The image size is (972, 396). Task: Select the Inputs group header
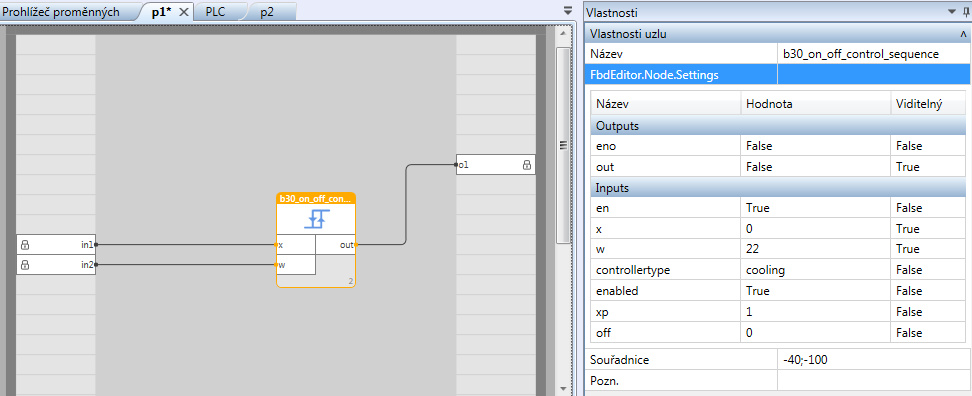pos(778,187)
